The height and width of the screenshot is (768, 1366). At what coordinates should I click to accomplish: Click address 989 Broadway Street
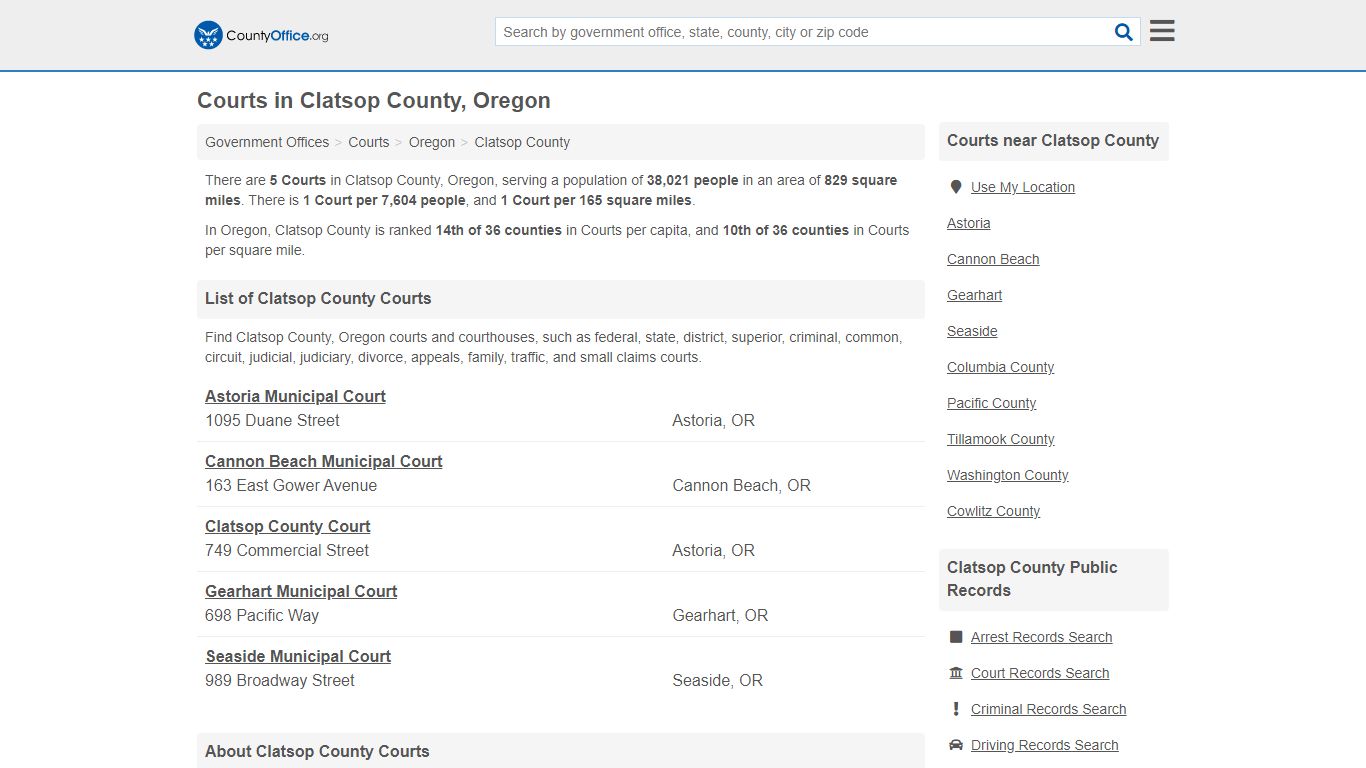point(280,681)
